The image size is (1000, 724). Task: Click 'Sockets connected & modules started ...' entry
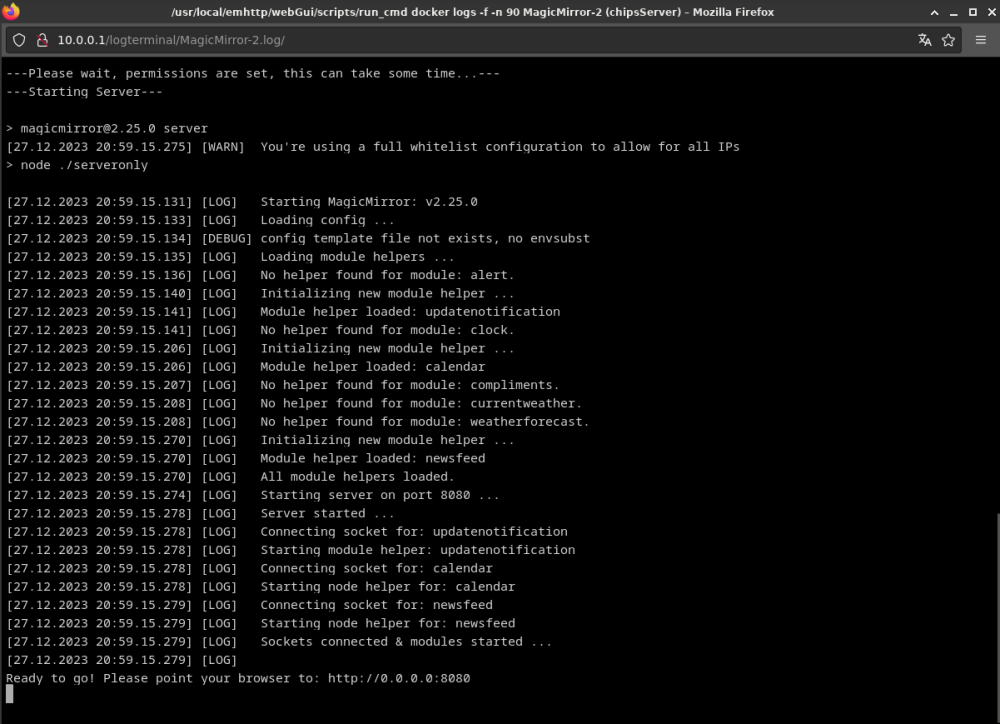point(406,642)
